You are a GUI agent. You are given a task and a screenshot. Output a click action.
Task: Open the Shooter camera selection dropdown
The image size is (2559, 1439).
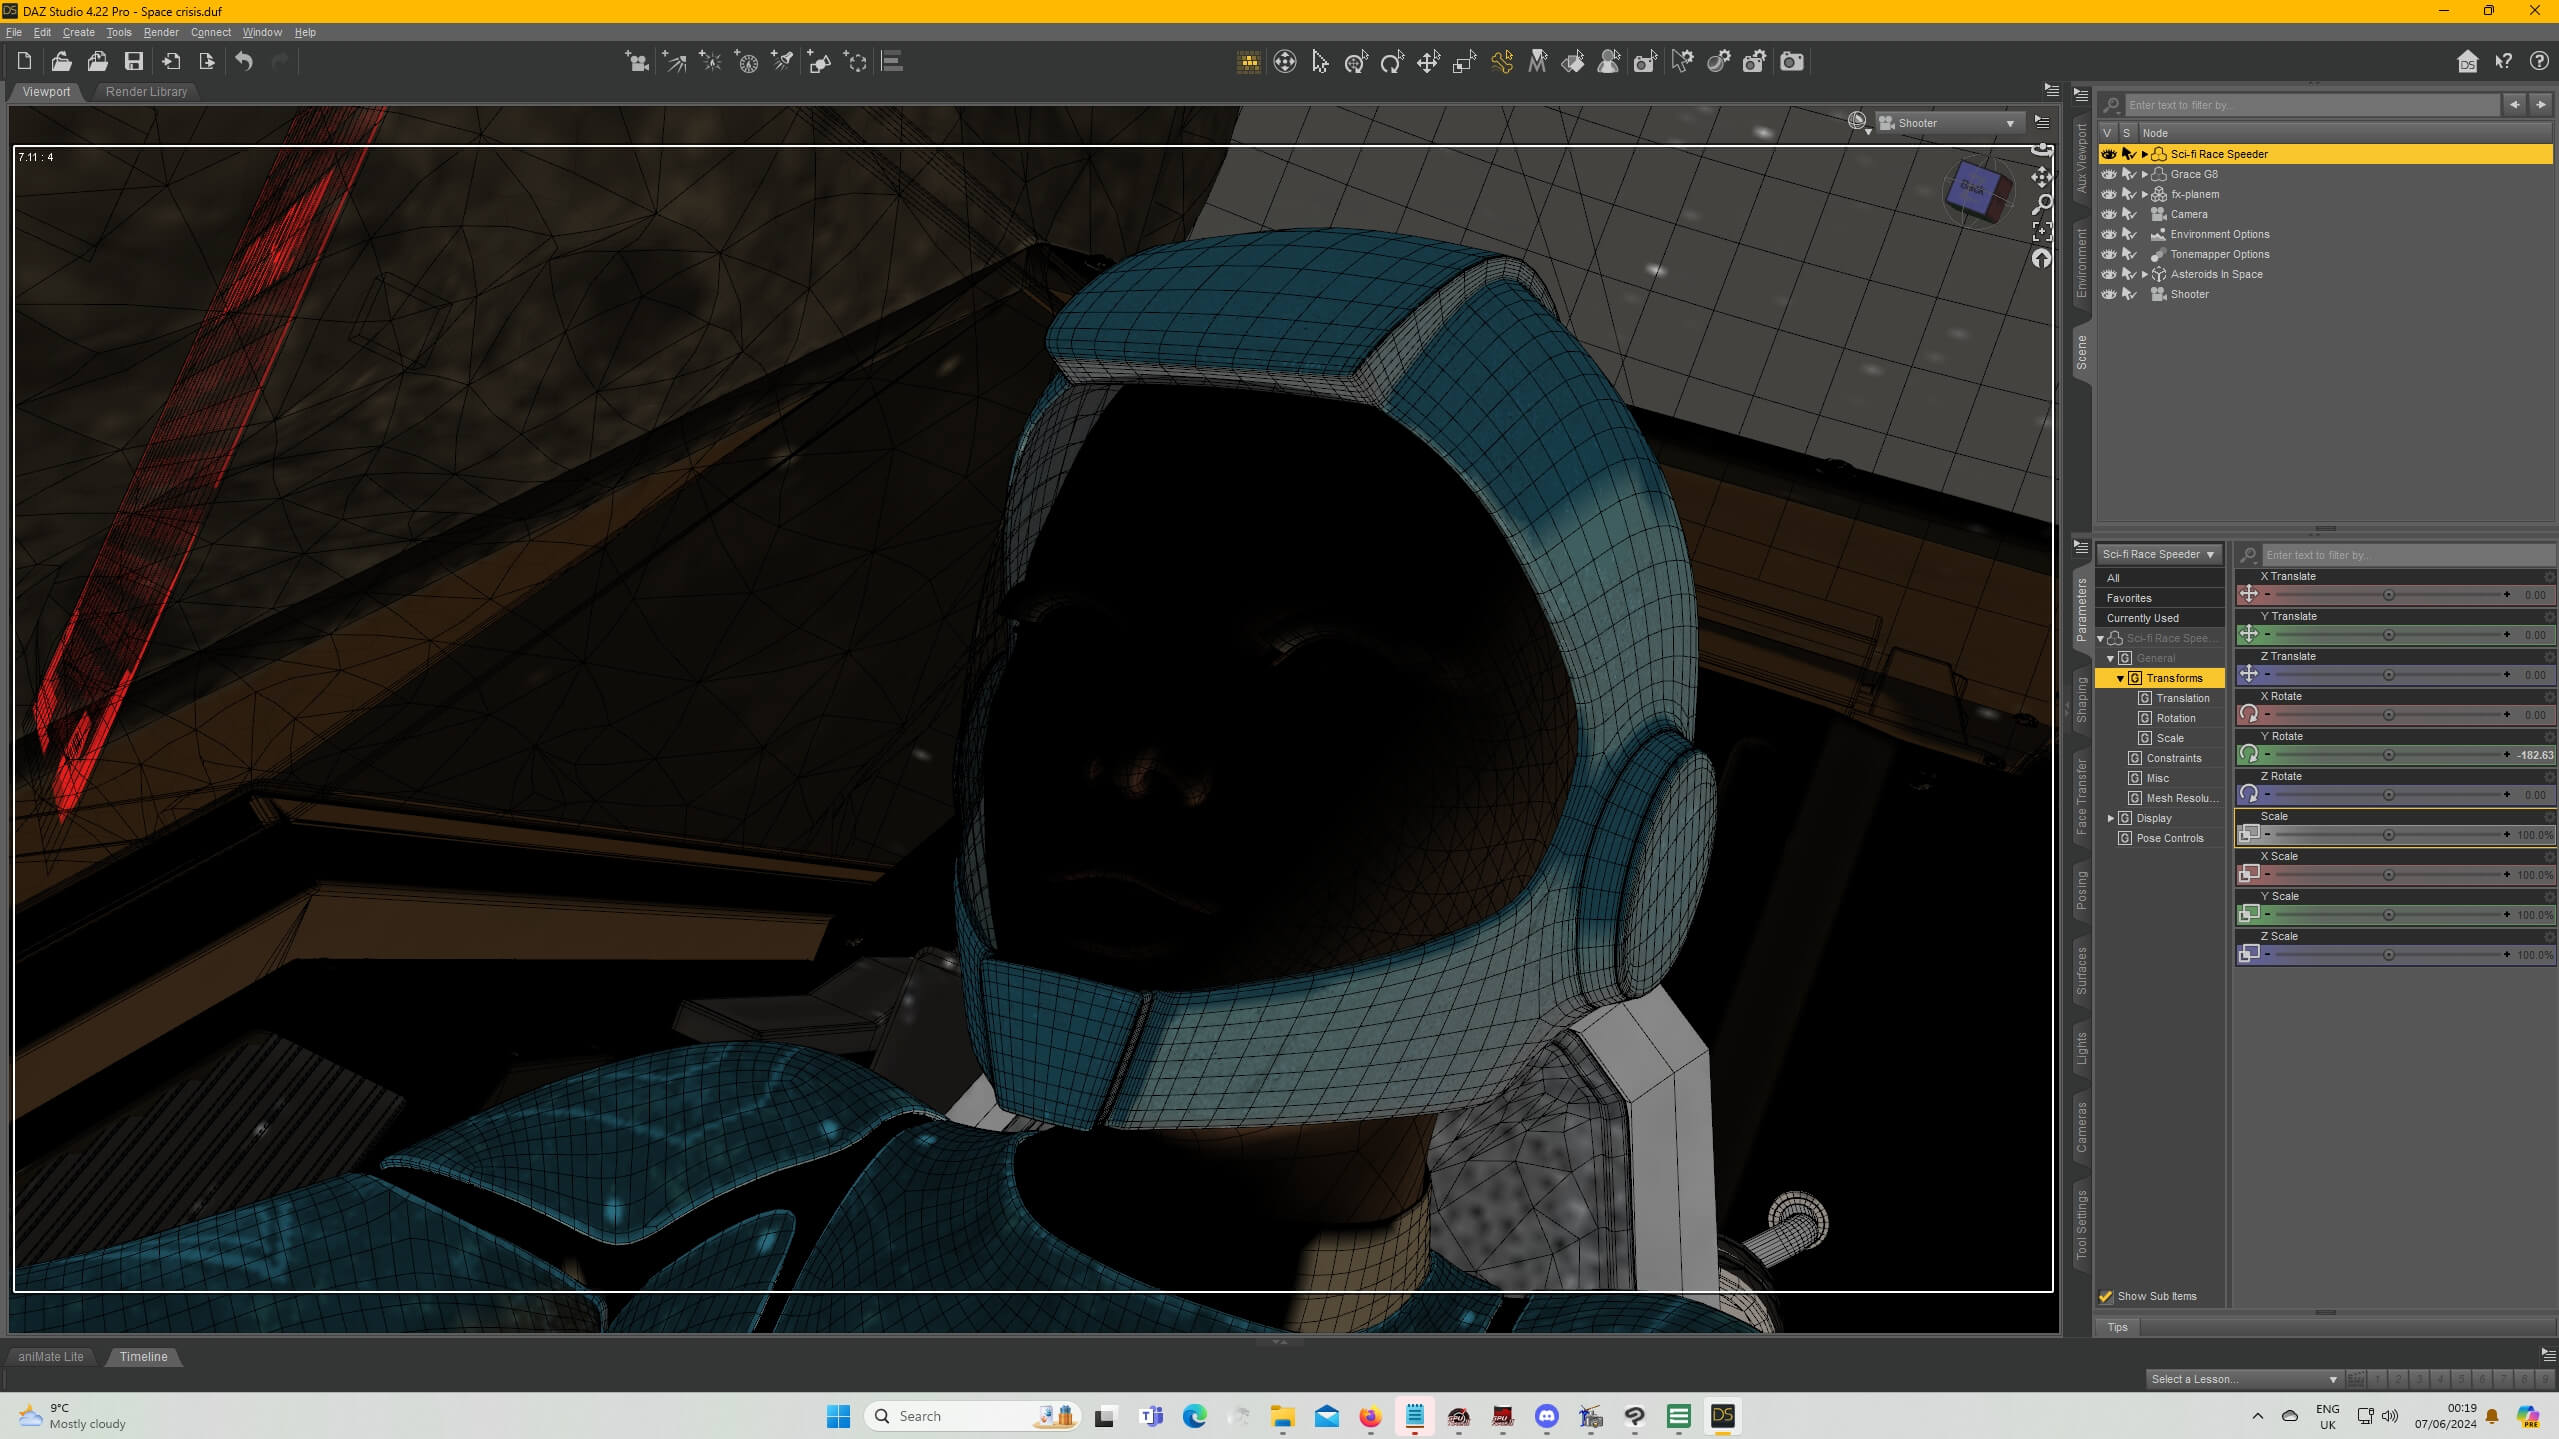(1949, 123)
